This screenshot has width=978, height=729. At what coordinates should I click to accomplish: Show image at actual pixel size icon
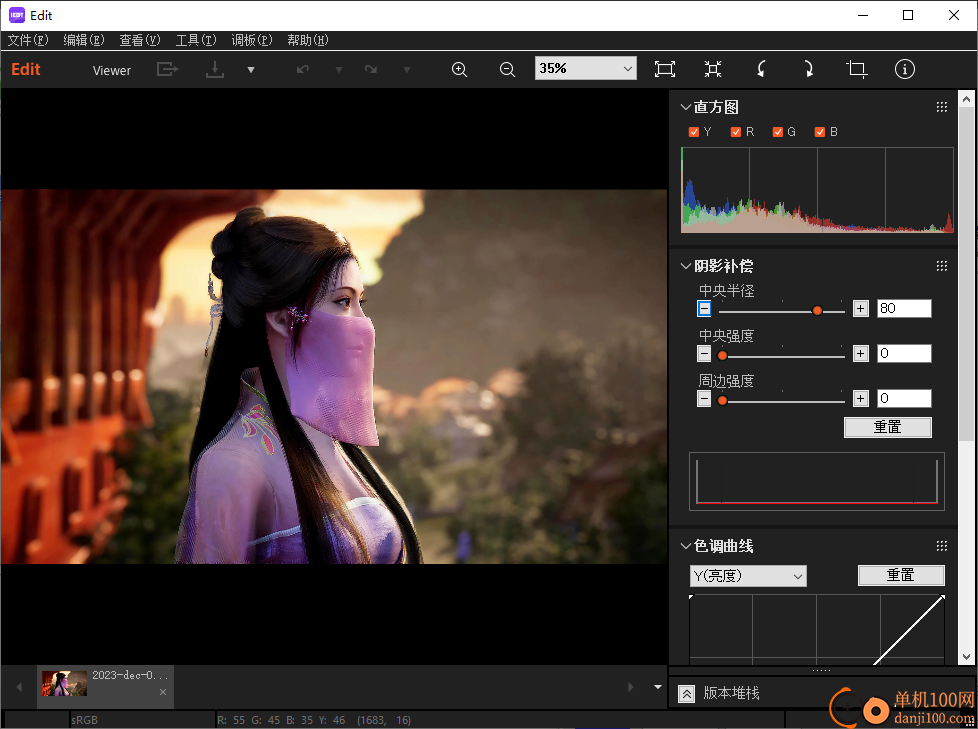click(713, 69)
